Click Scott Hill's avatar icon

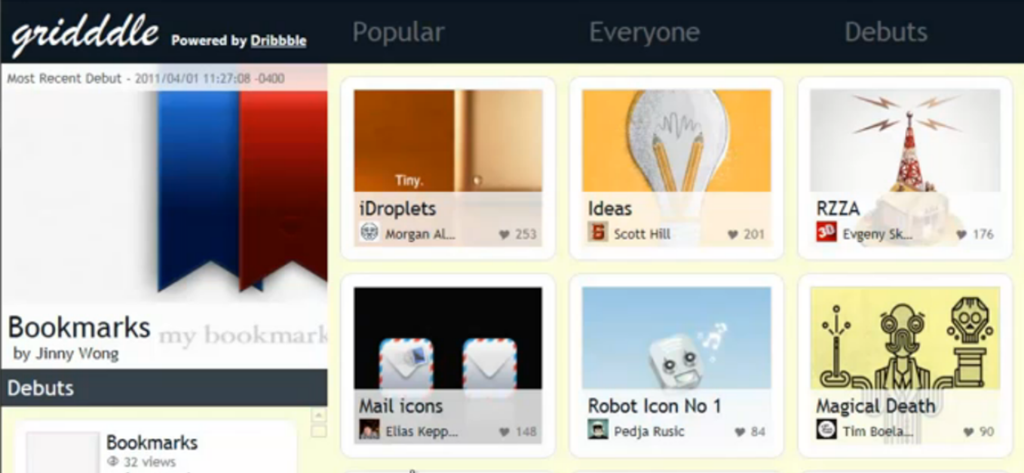(x=598, y=233)
